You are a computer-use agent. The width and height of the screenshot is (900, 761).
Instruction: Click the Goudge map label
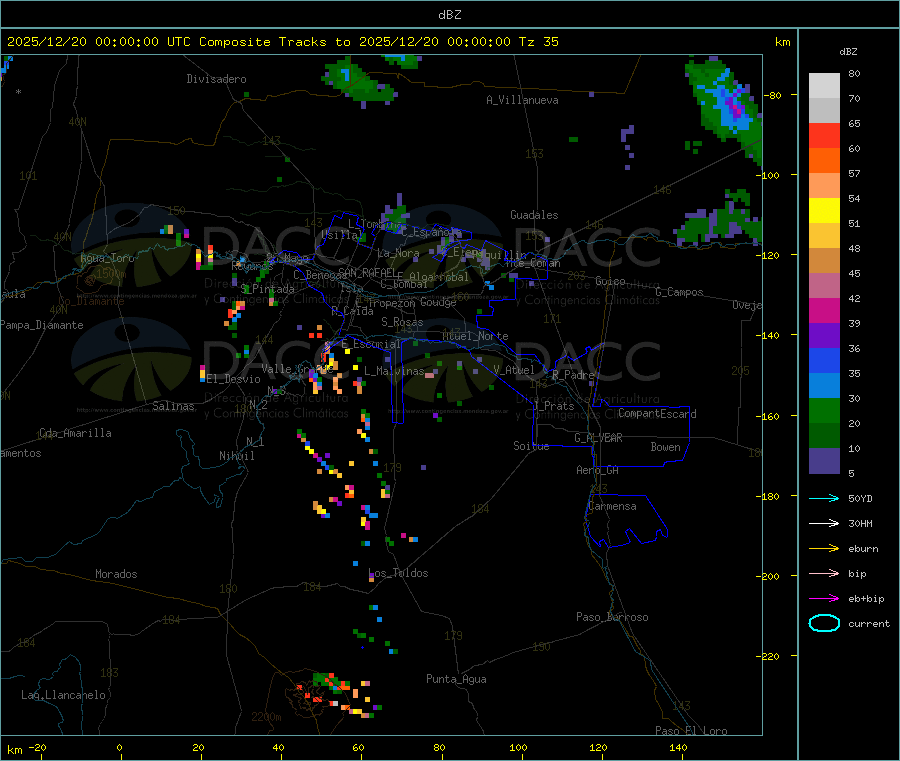438,302
